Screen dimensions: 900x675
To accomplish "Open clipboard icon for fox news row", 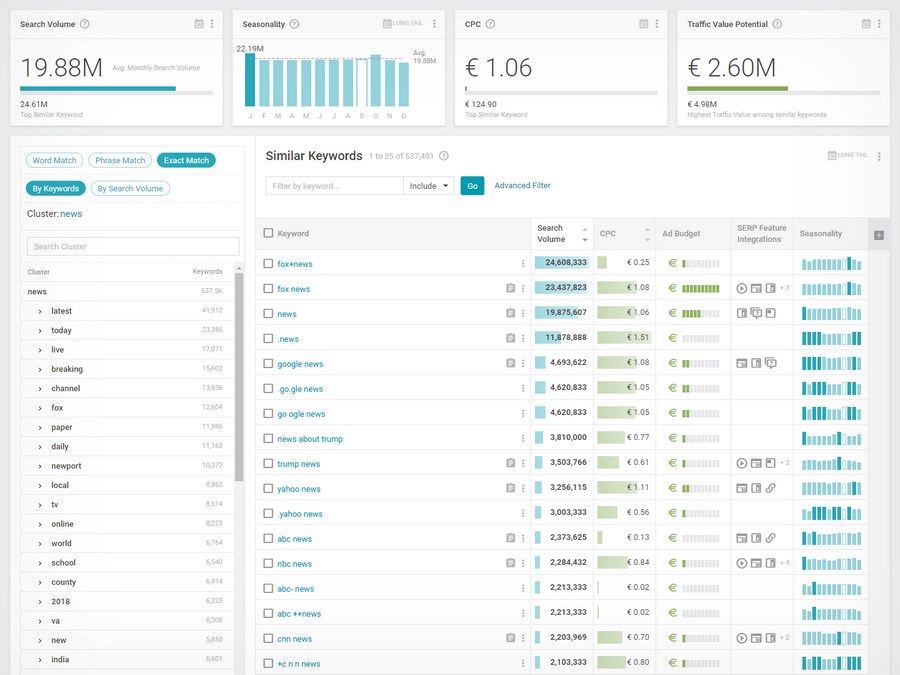I will [510, 288].
